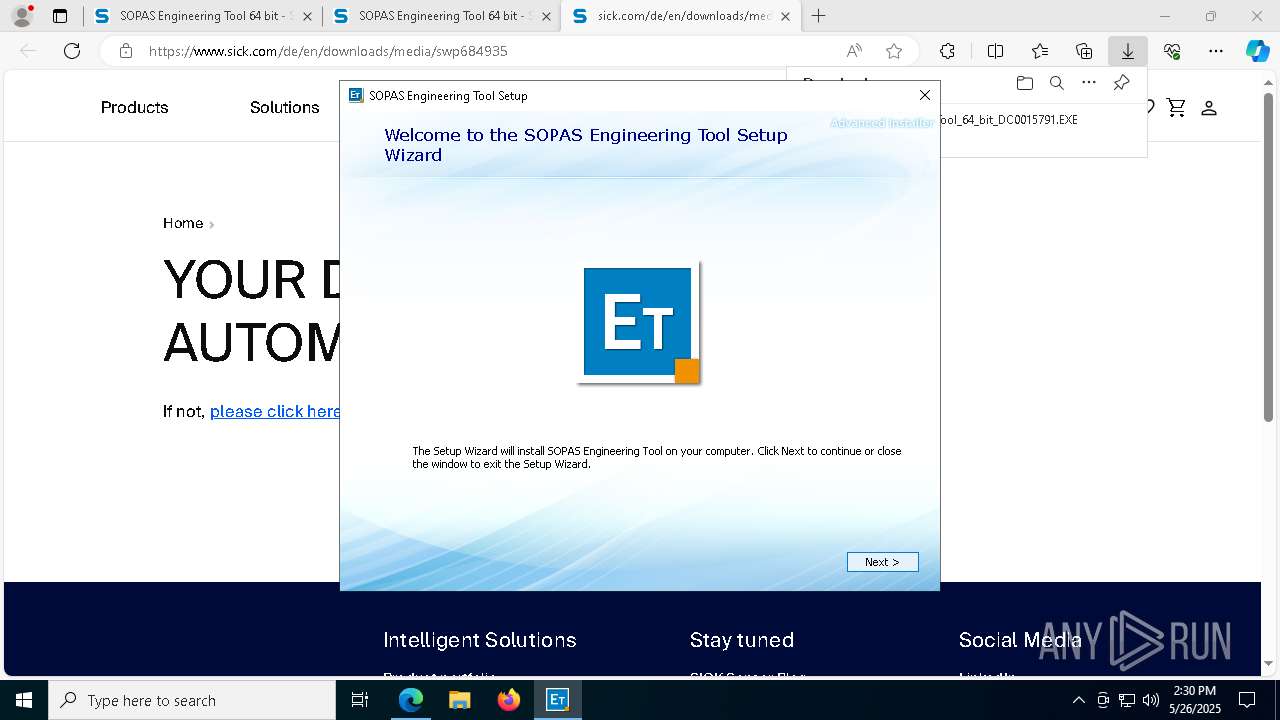Reload the current page
This screenshot has height=720, width=1280.
(x=72, y=51)
